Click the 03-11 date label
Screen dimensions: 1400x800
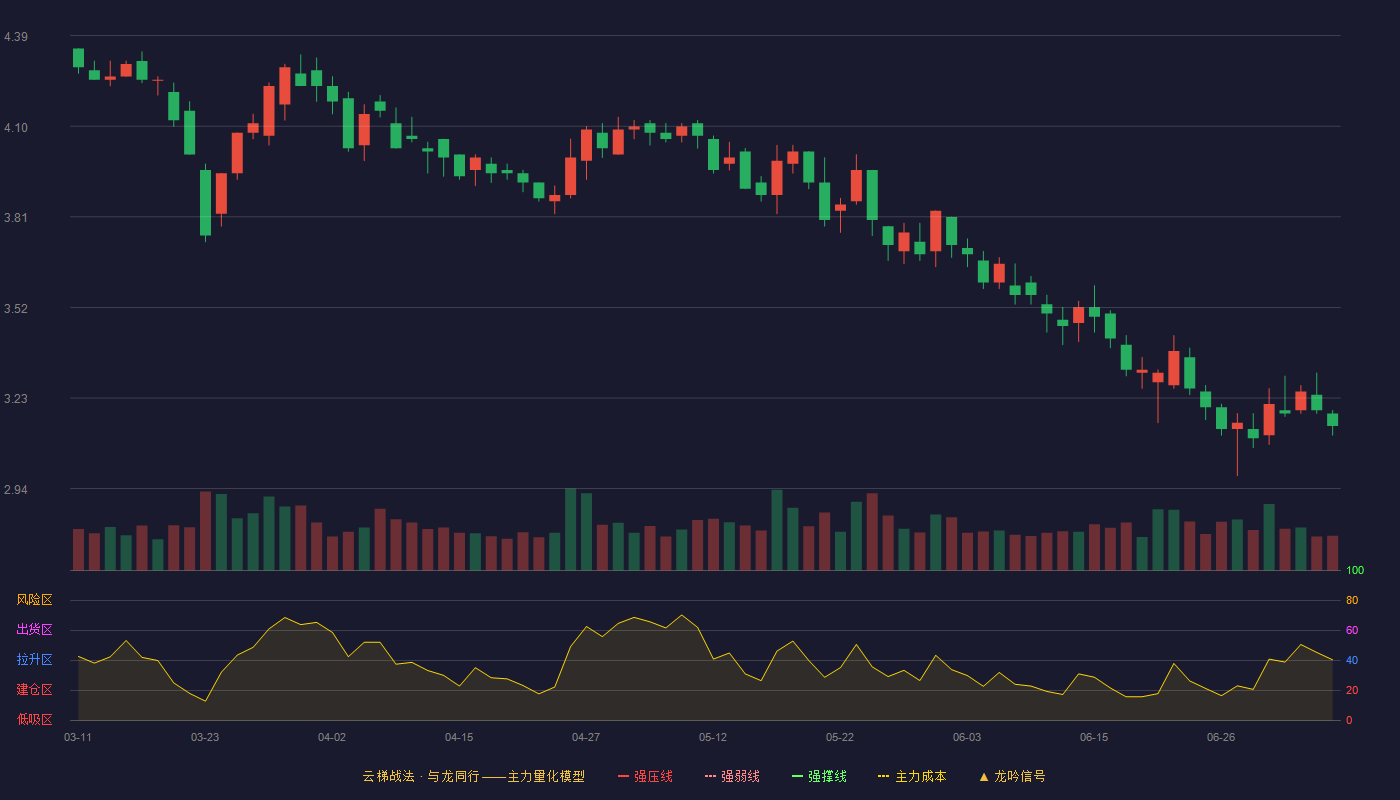pos(78,737)
